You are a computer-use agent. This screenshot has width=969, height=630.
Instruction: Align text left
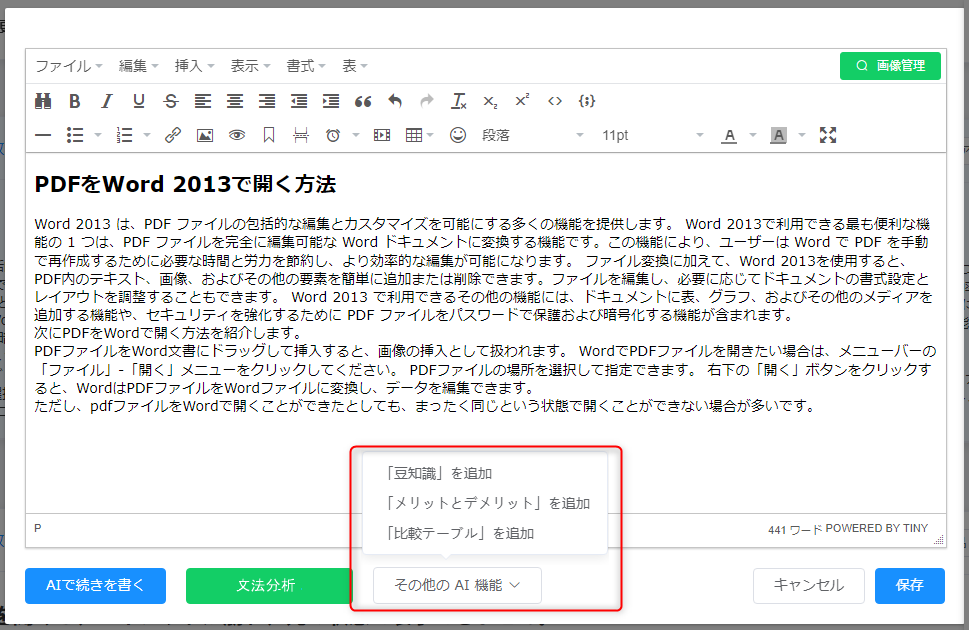coord(203,101)
